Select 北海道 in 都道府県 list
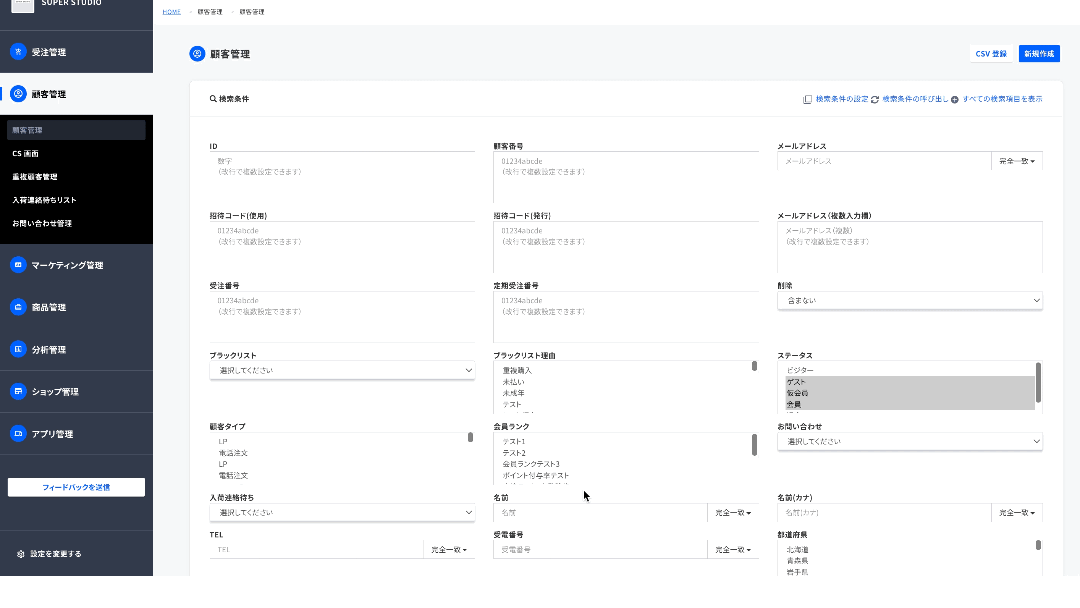1080x608 pixels. click(797, 549)
